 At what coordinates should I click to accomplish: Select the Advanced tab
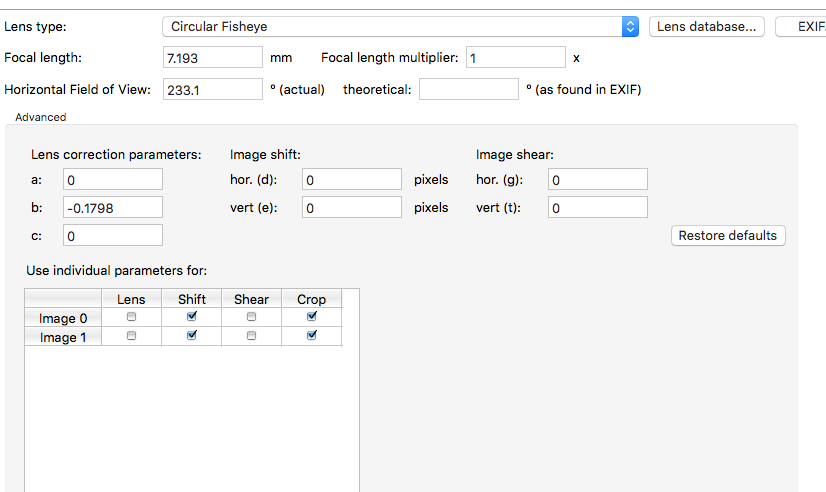pyautogui.click(x=41, y=117)
